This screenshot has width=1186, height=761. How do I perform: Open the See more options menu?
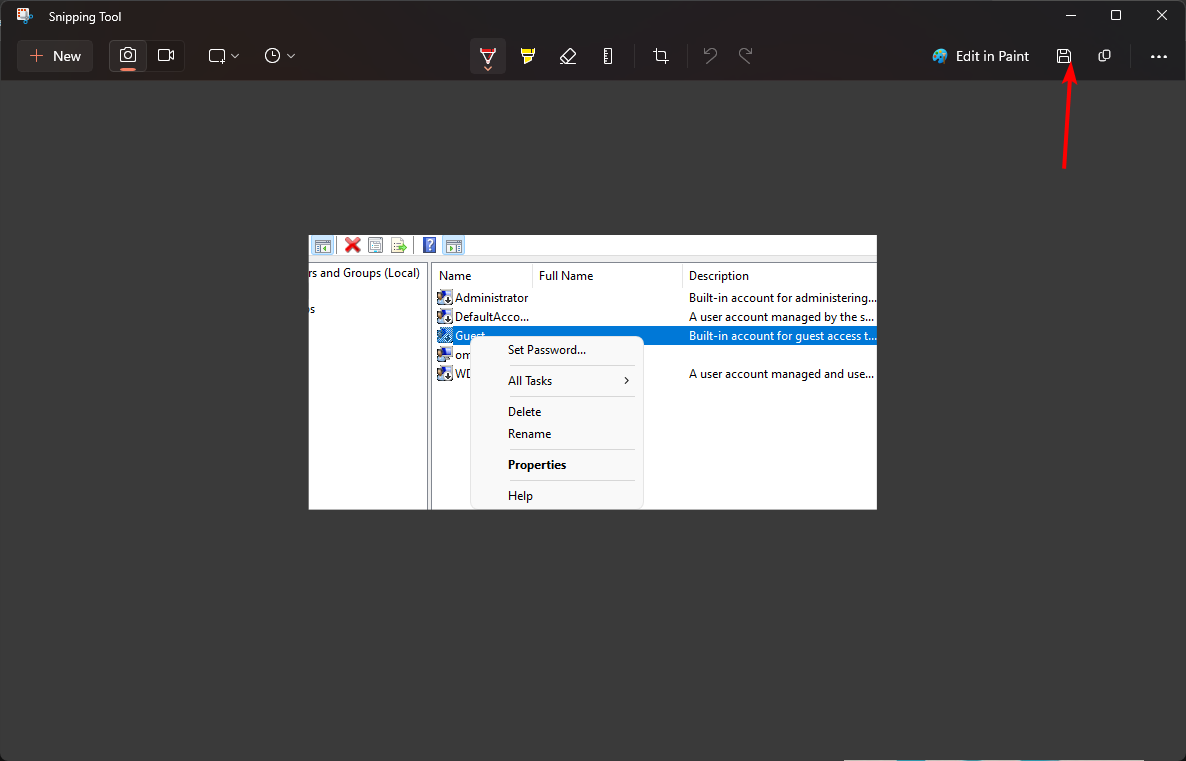pos(1158,56)
